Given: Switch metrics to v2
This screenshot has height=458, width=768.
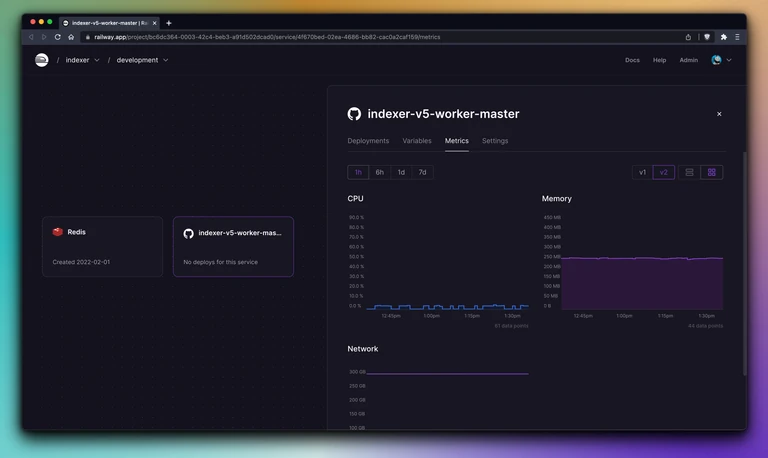Looking at the screenshot, I should pyautogui.click(x=664, y=172).
